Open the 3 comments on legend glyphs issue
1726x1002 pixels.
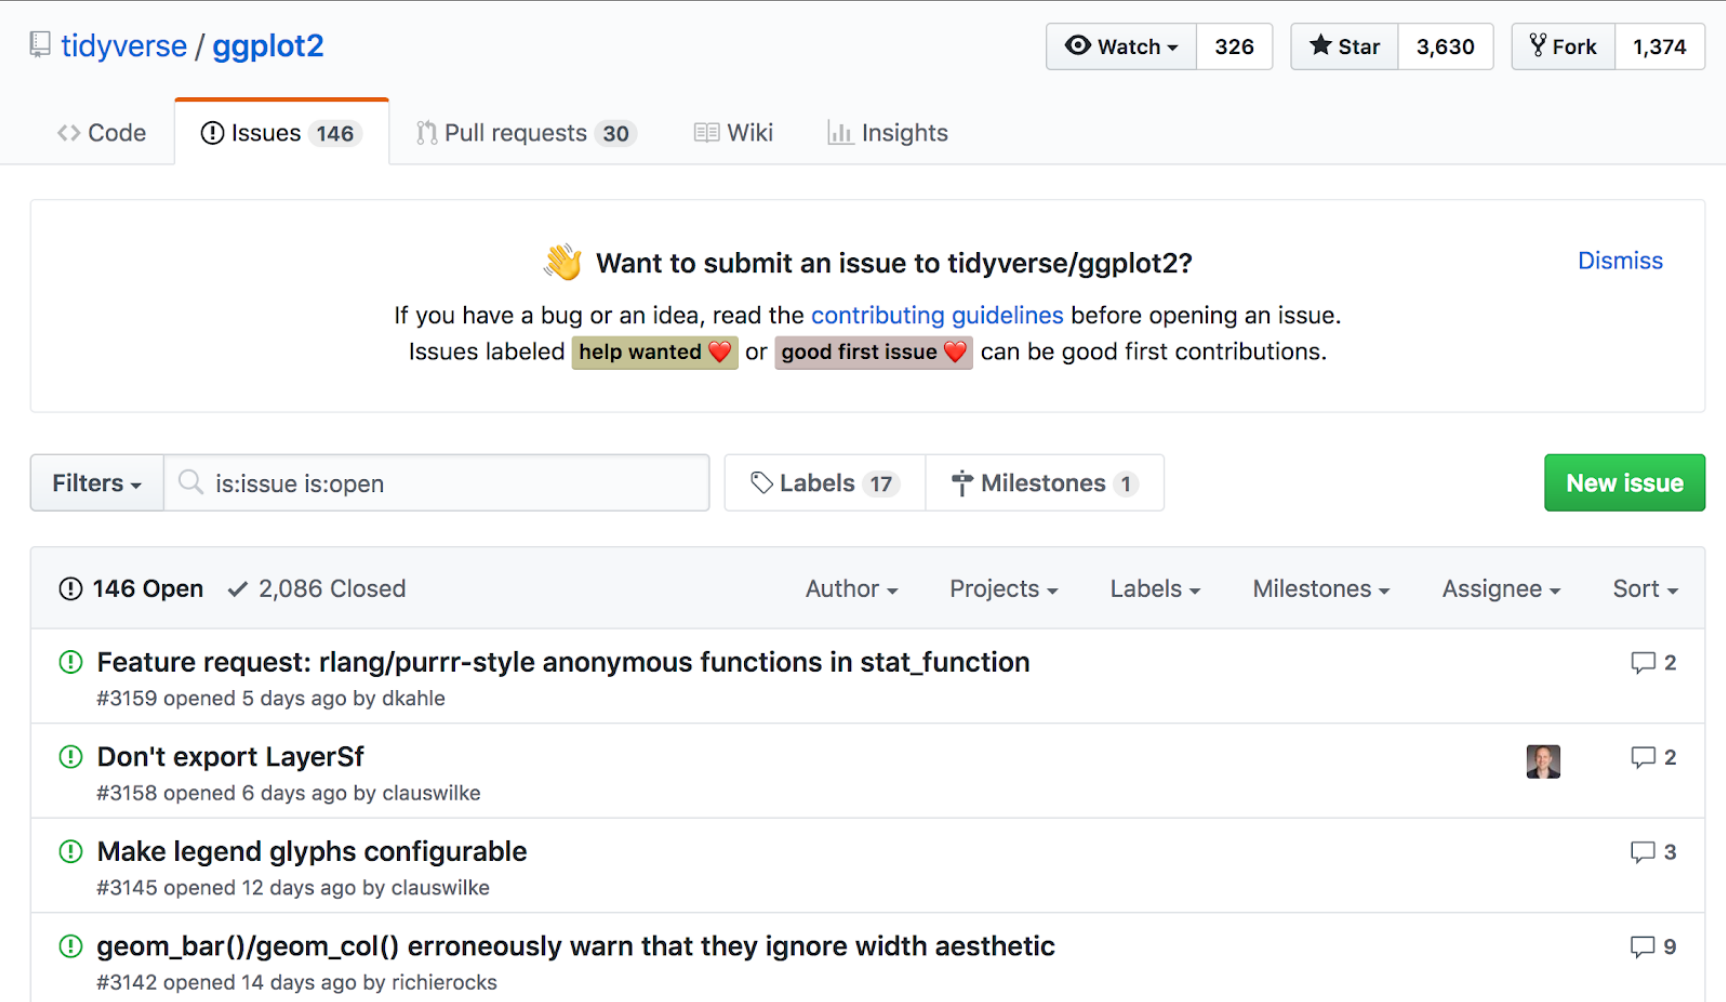(x=1653, y=852)
